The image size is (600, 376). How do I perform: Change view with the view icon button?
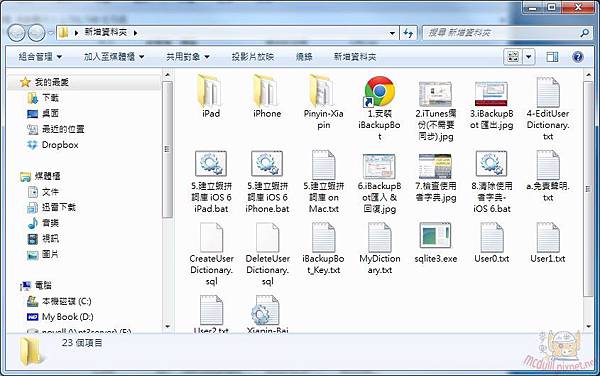513,57
